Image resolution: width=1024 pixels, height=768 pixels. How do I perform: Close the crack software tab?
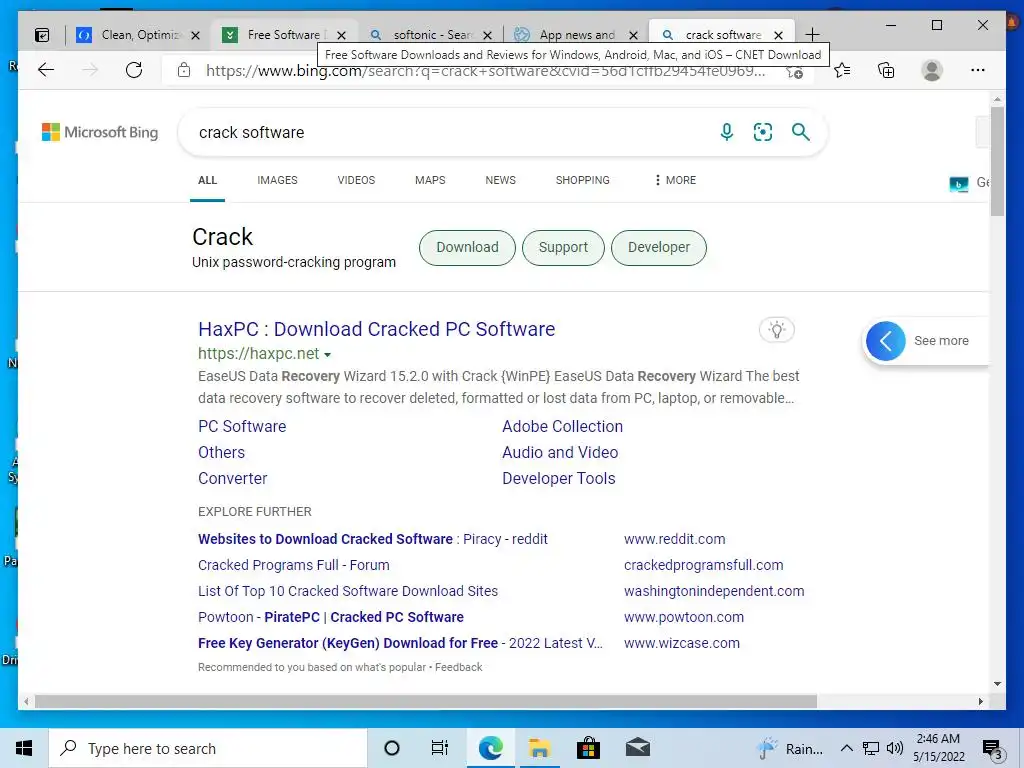[778, 35]
